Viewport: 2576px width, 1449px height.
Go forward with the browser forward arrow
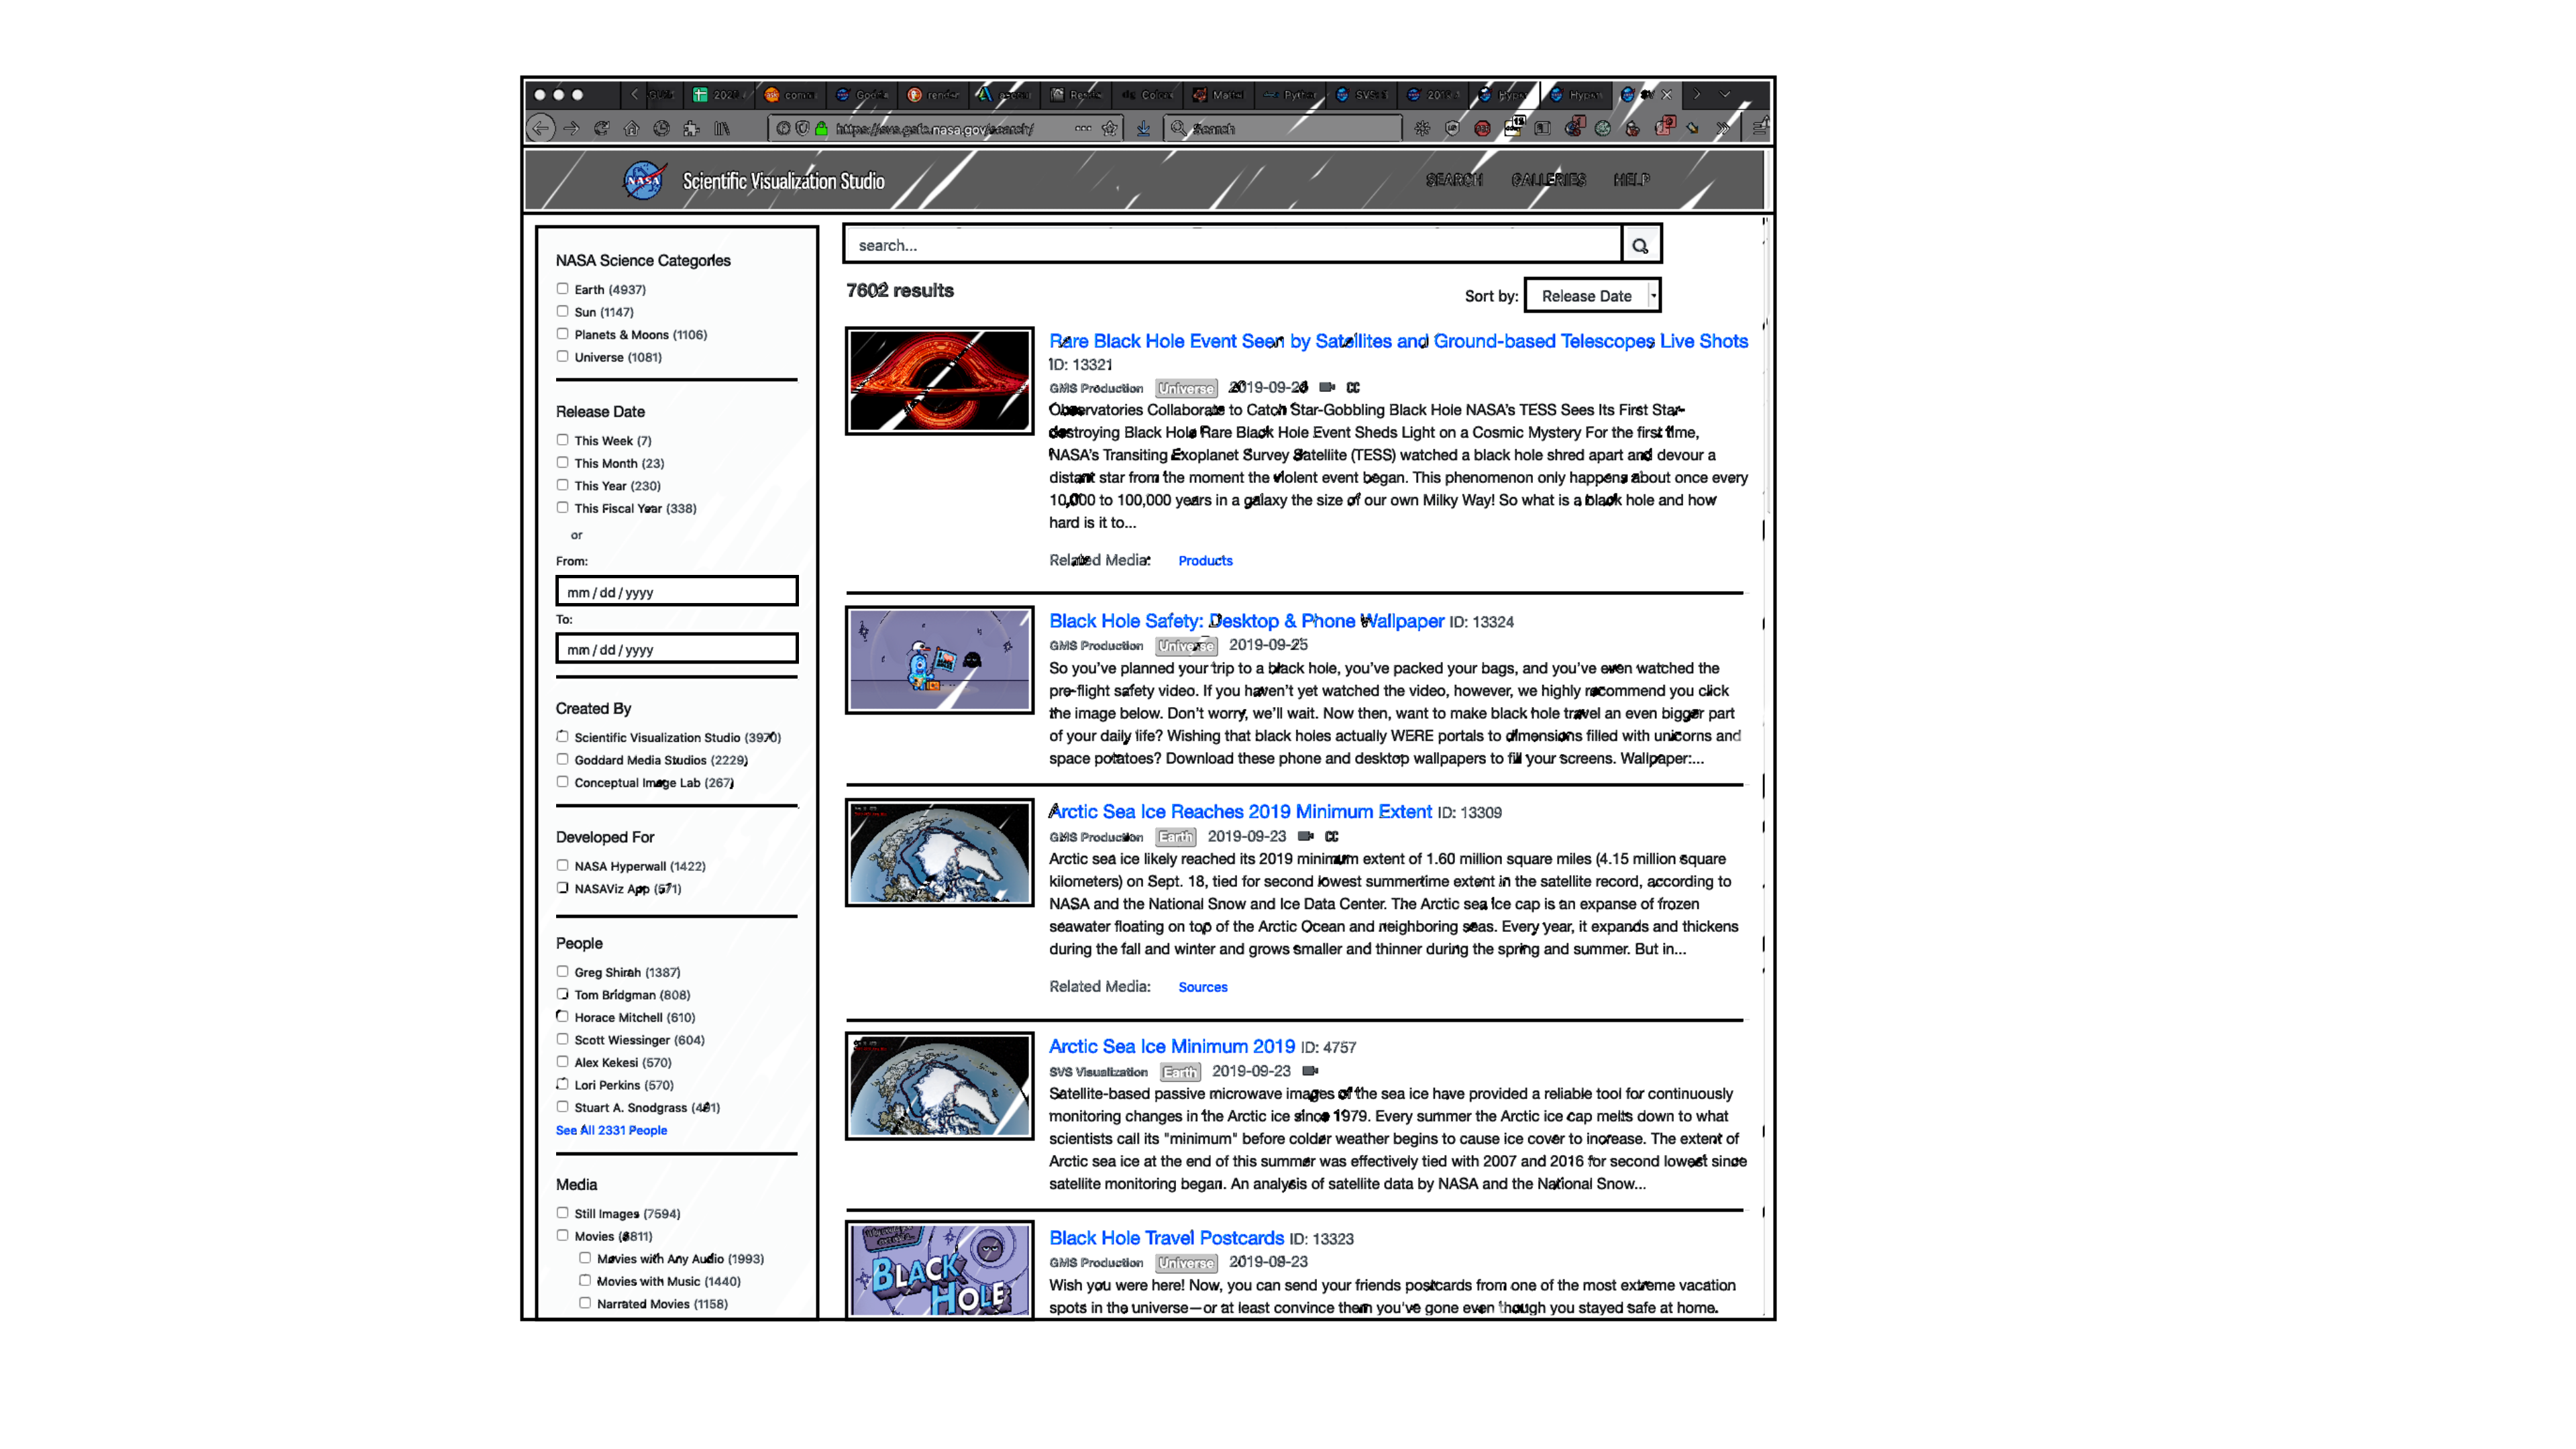tap(571, 128)
